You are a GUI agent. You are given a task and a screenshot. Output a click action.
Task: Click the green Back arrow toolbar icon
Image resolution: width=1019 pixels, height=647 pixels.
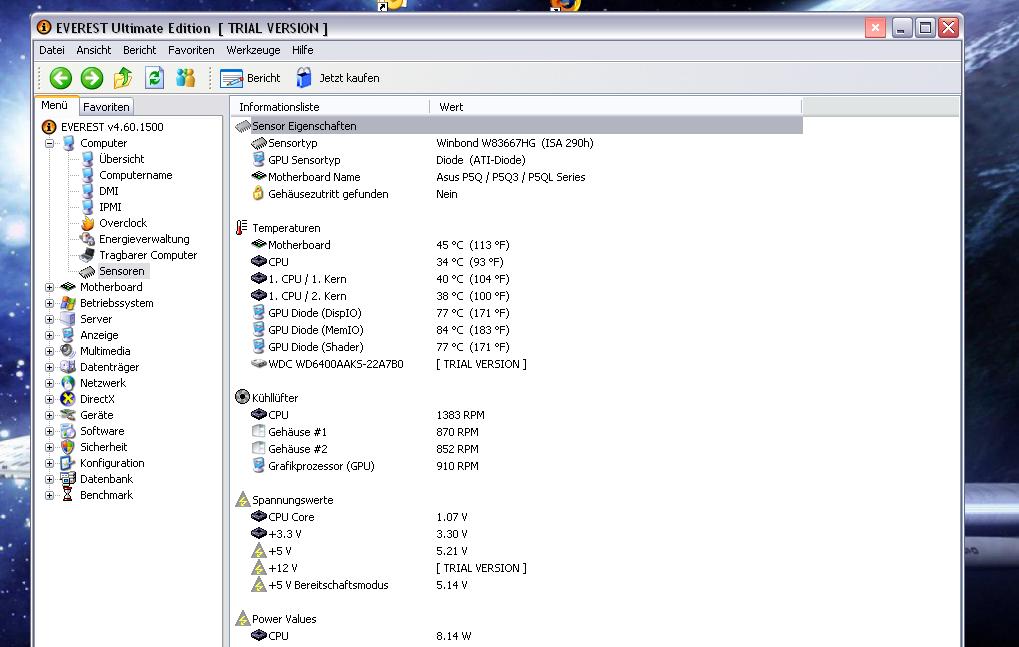60,78
